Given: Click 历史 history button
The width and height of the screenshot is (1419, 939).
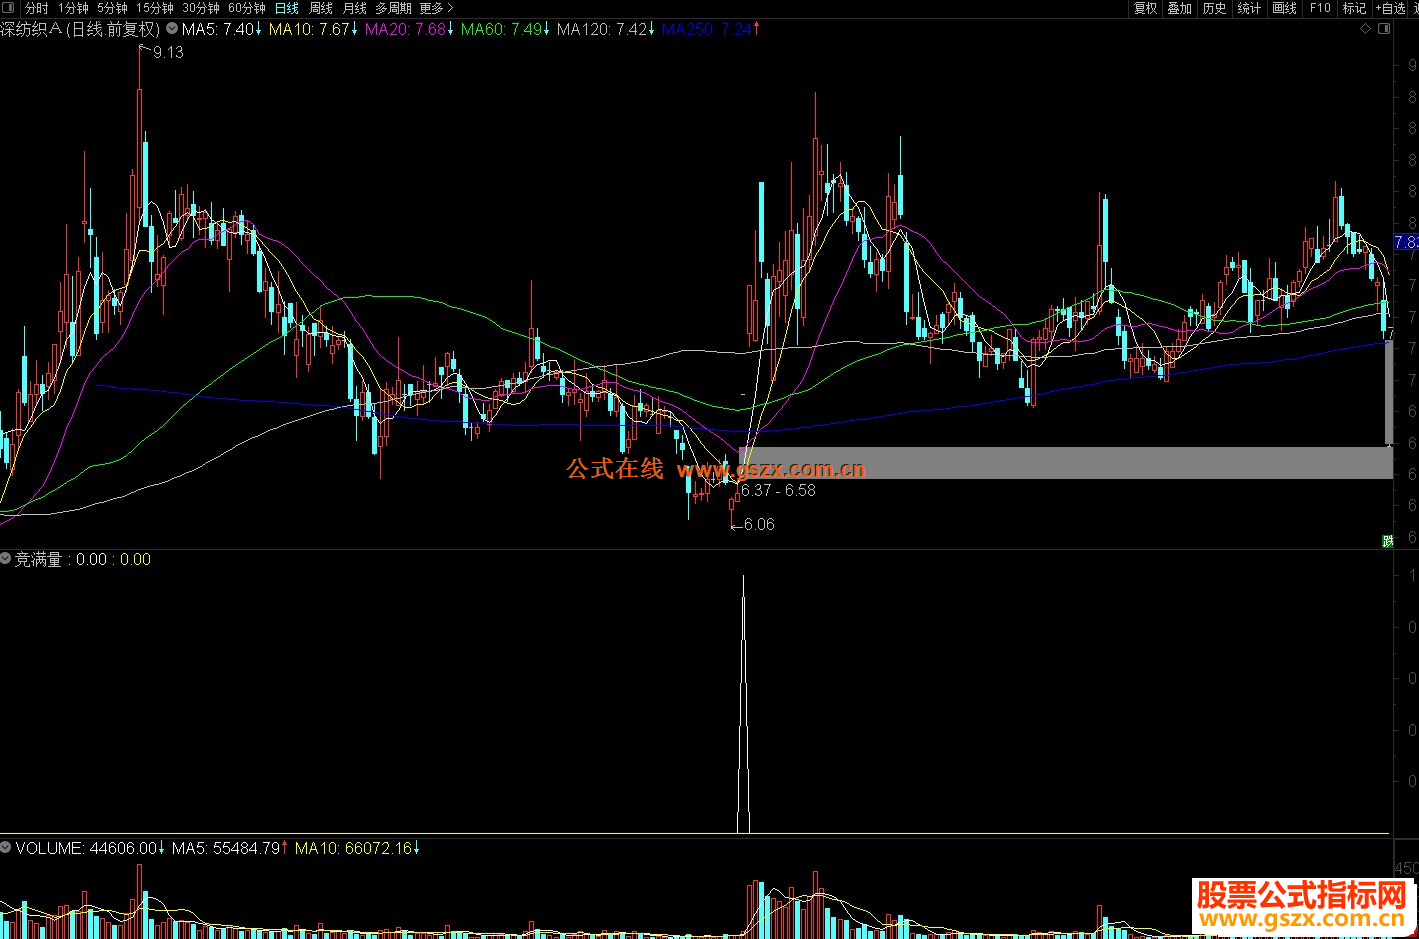Looking at the screenshot, I should tap(1214, 8).
